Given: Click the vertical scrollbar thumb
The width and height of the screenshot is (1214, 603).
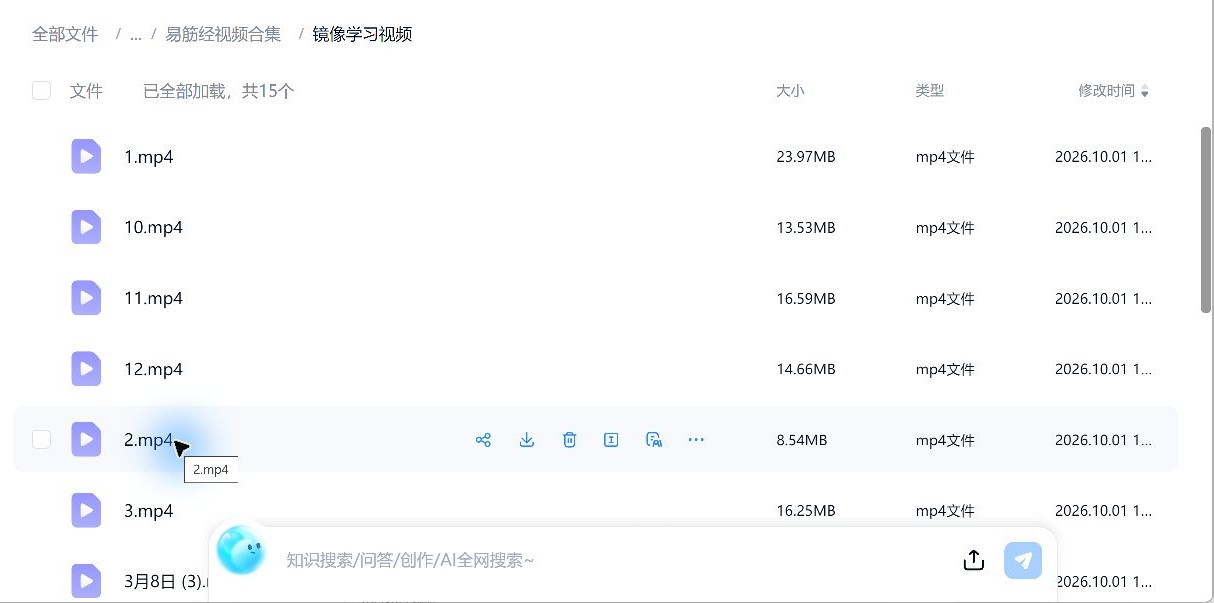Looking at the screenshot, I should click(1206, 220).
